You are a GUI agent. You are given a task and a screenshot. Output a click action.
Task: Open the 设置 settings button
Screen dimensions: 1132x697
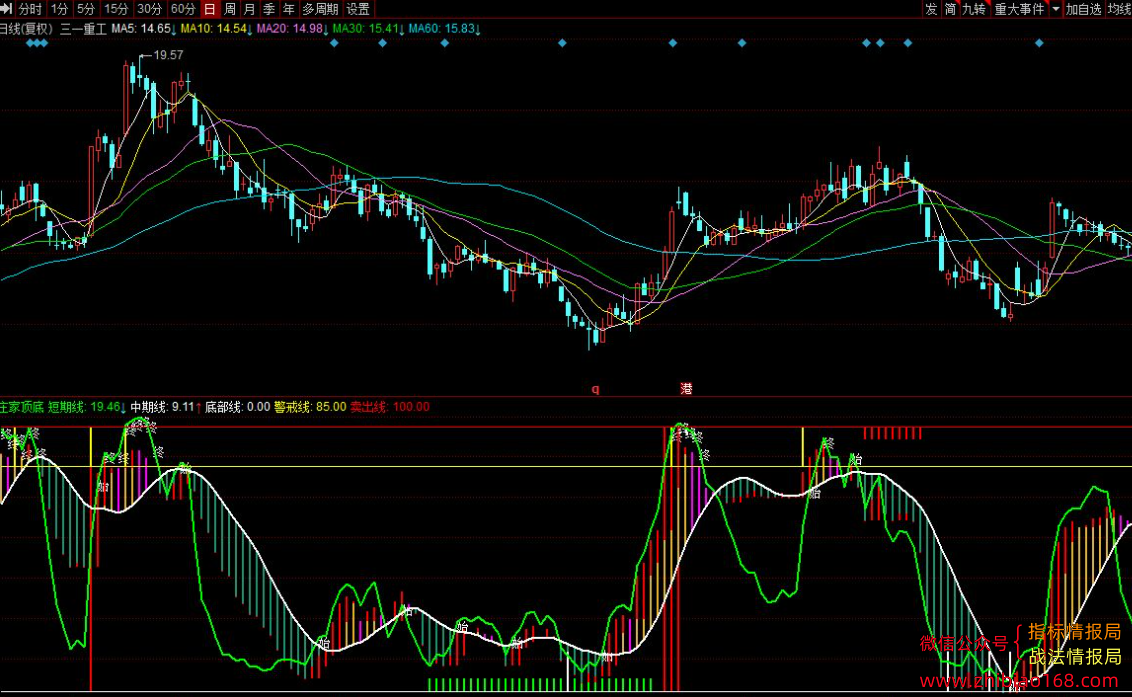click(x=358, y=9)
